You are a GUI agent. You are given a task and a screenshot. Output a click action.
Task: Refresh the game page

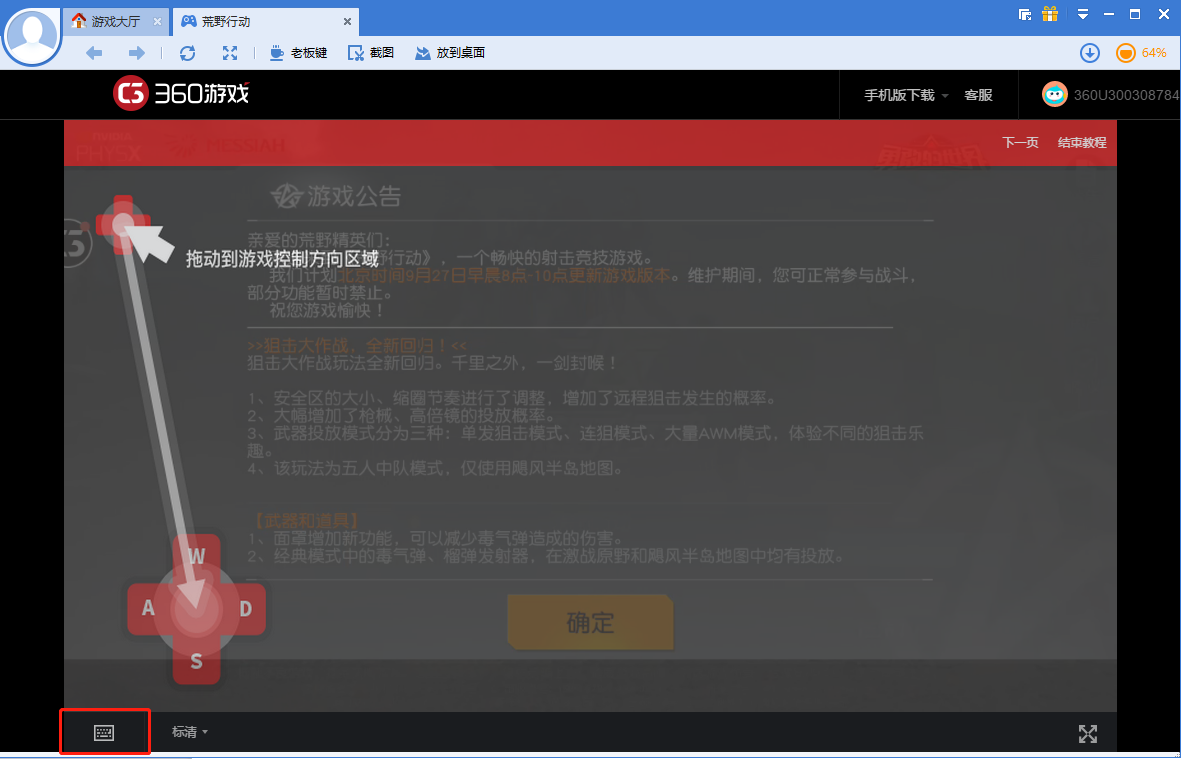tap(188, 53)
